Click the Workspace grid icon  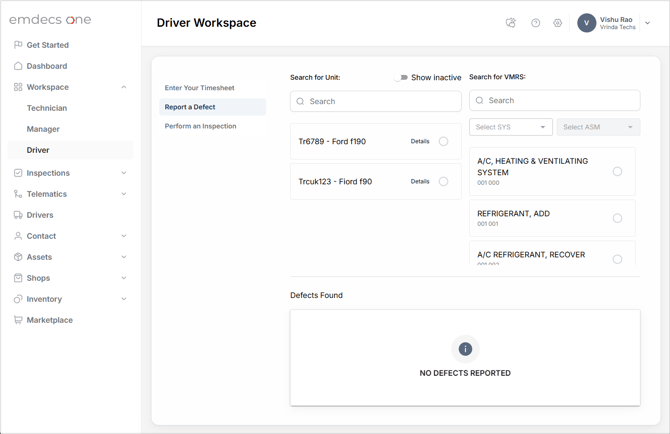[x=18, y=87]
